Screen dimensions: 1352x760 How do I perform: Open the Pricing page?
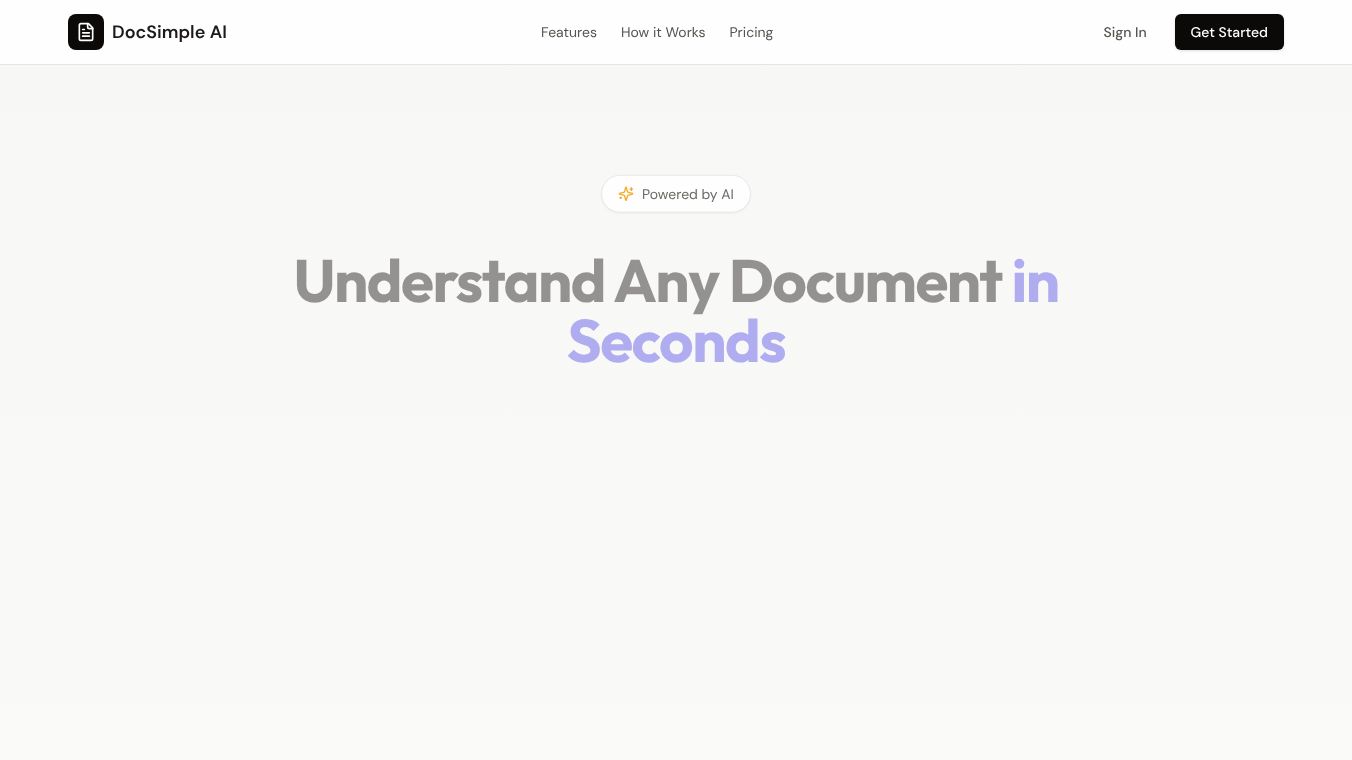(x=751, y=32)
